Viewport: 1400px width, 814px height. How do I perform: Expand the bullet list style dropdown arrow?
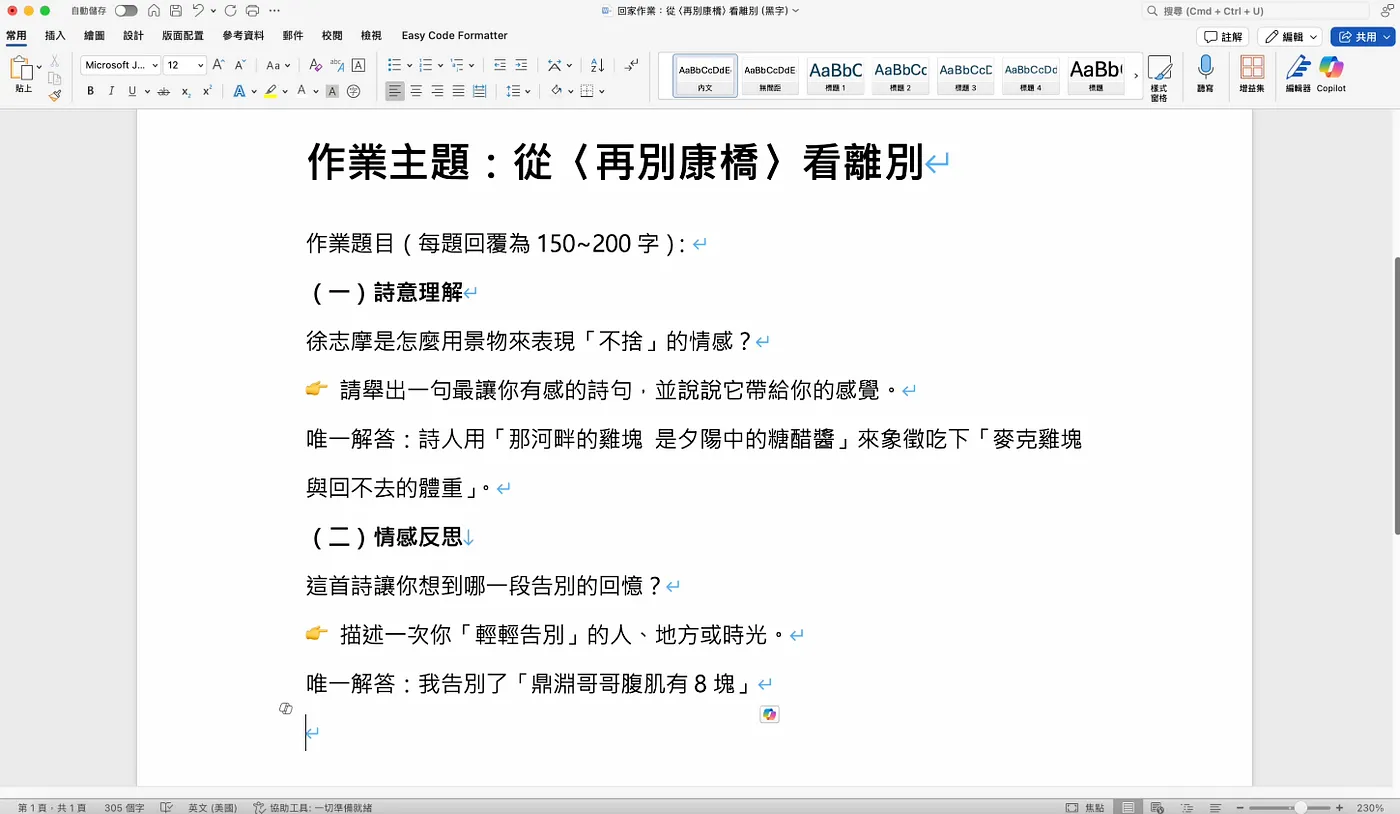click(409, 65)
